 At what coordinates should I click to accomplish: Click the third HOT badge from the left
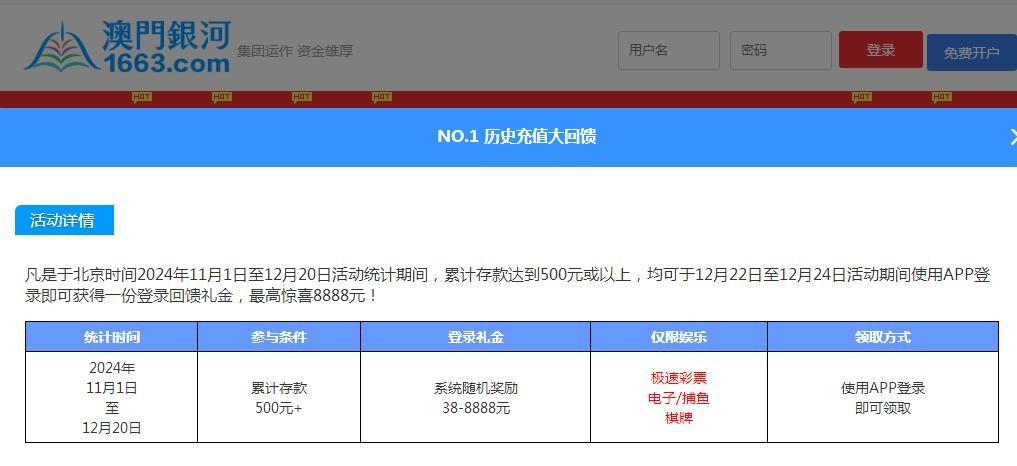[301, 97]
